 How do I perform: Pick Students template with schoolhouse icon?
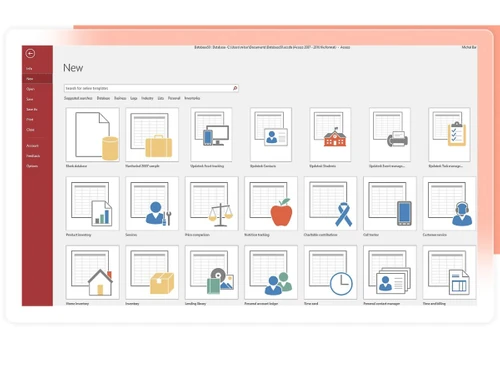[x=330, y=134]
